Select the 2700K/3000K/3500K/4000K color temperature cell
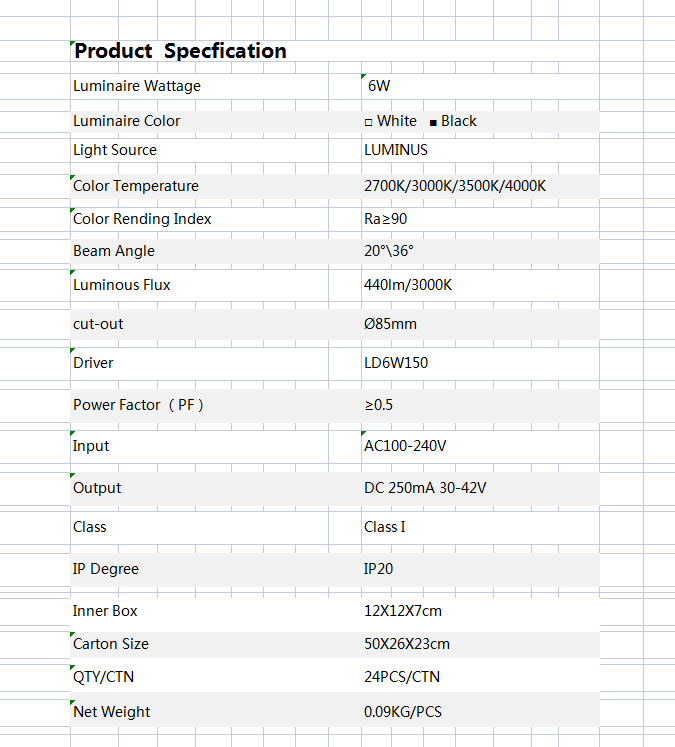Screen dimensions: 675x747 [x=455, y=186]
